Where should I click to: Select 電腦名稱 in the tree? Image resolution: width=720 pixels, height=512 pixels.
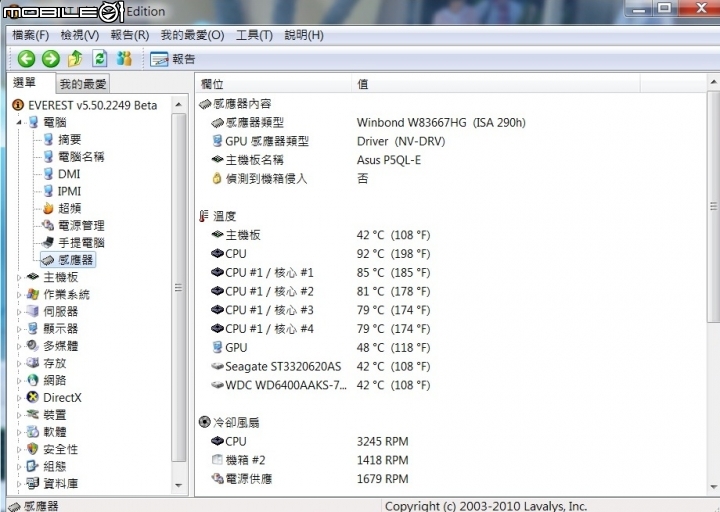point(81,157)
